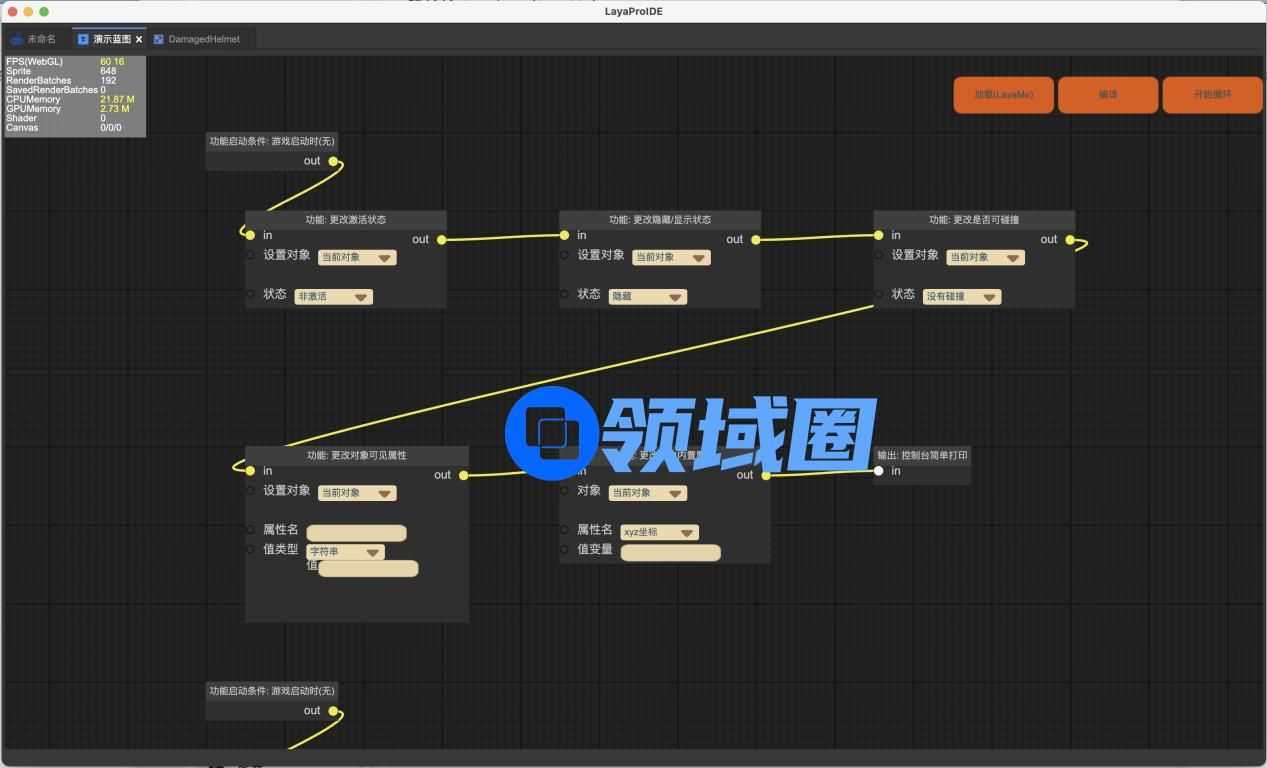Screen dimensions: 1267x768
Task: Close the 演示蓝图 tab
Action: (x=139, y=40)
